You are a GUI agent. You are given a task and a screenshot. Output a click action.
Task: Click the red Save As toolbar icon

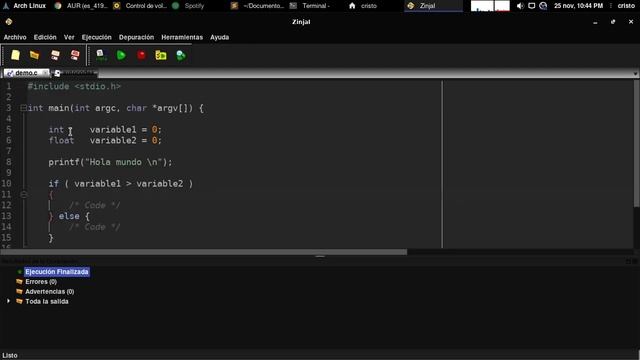coord(75,55)
